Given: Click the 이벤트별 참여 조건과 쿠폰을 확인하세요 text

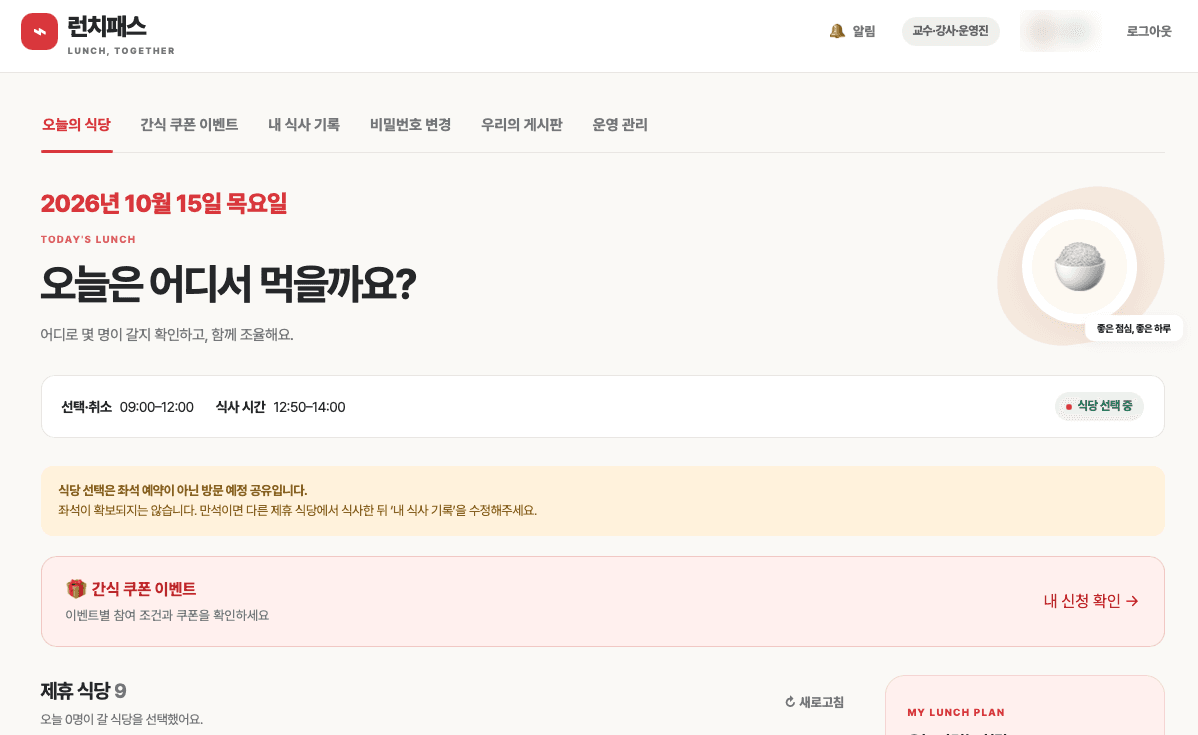Looking at the screenshot, I should pos(167,615).
